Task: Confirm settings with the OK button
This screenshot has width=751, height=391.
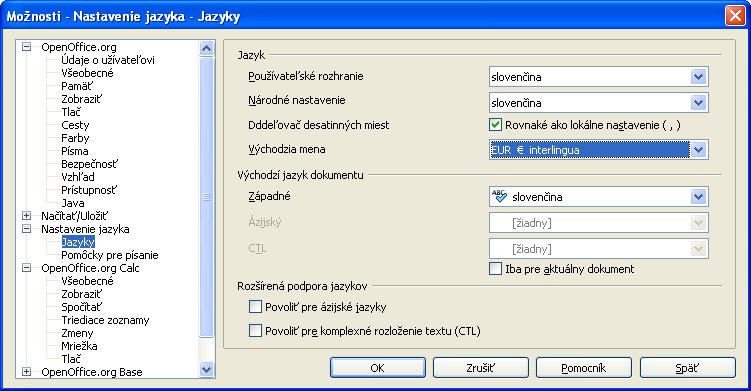Action: [x=377, y=368]
